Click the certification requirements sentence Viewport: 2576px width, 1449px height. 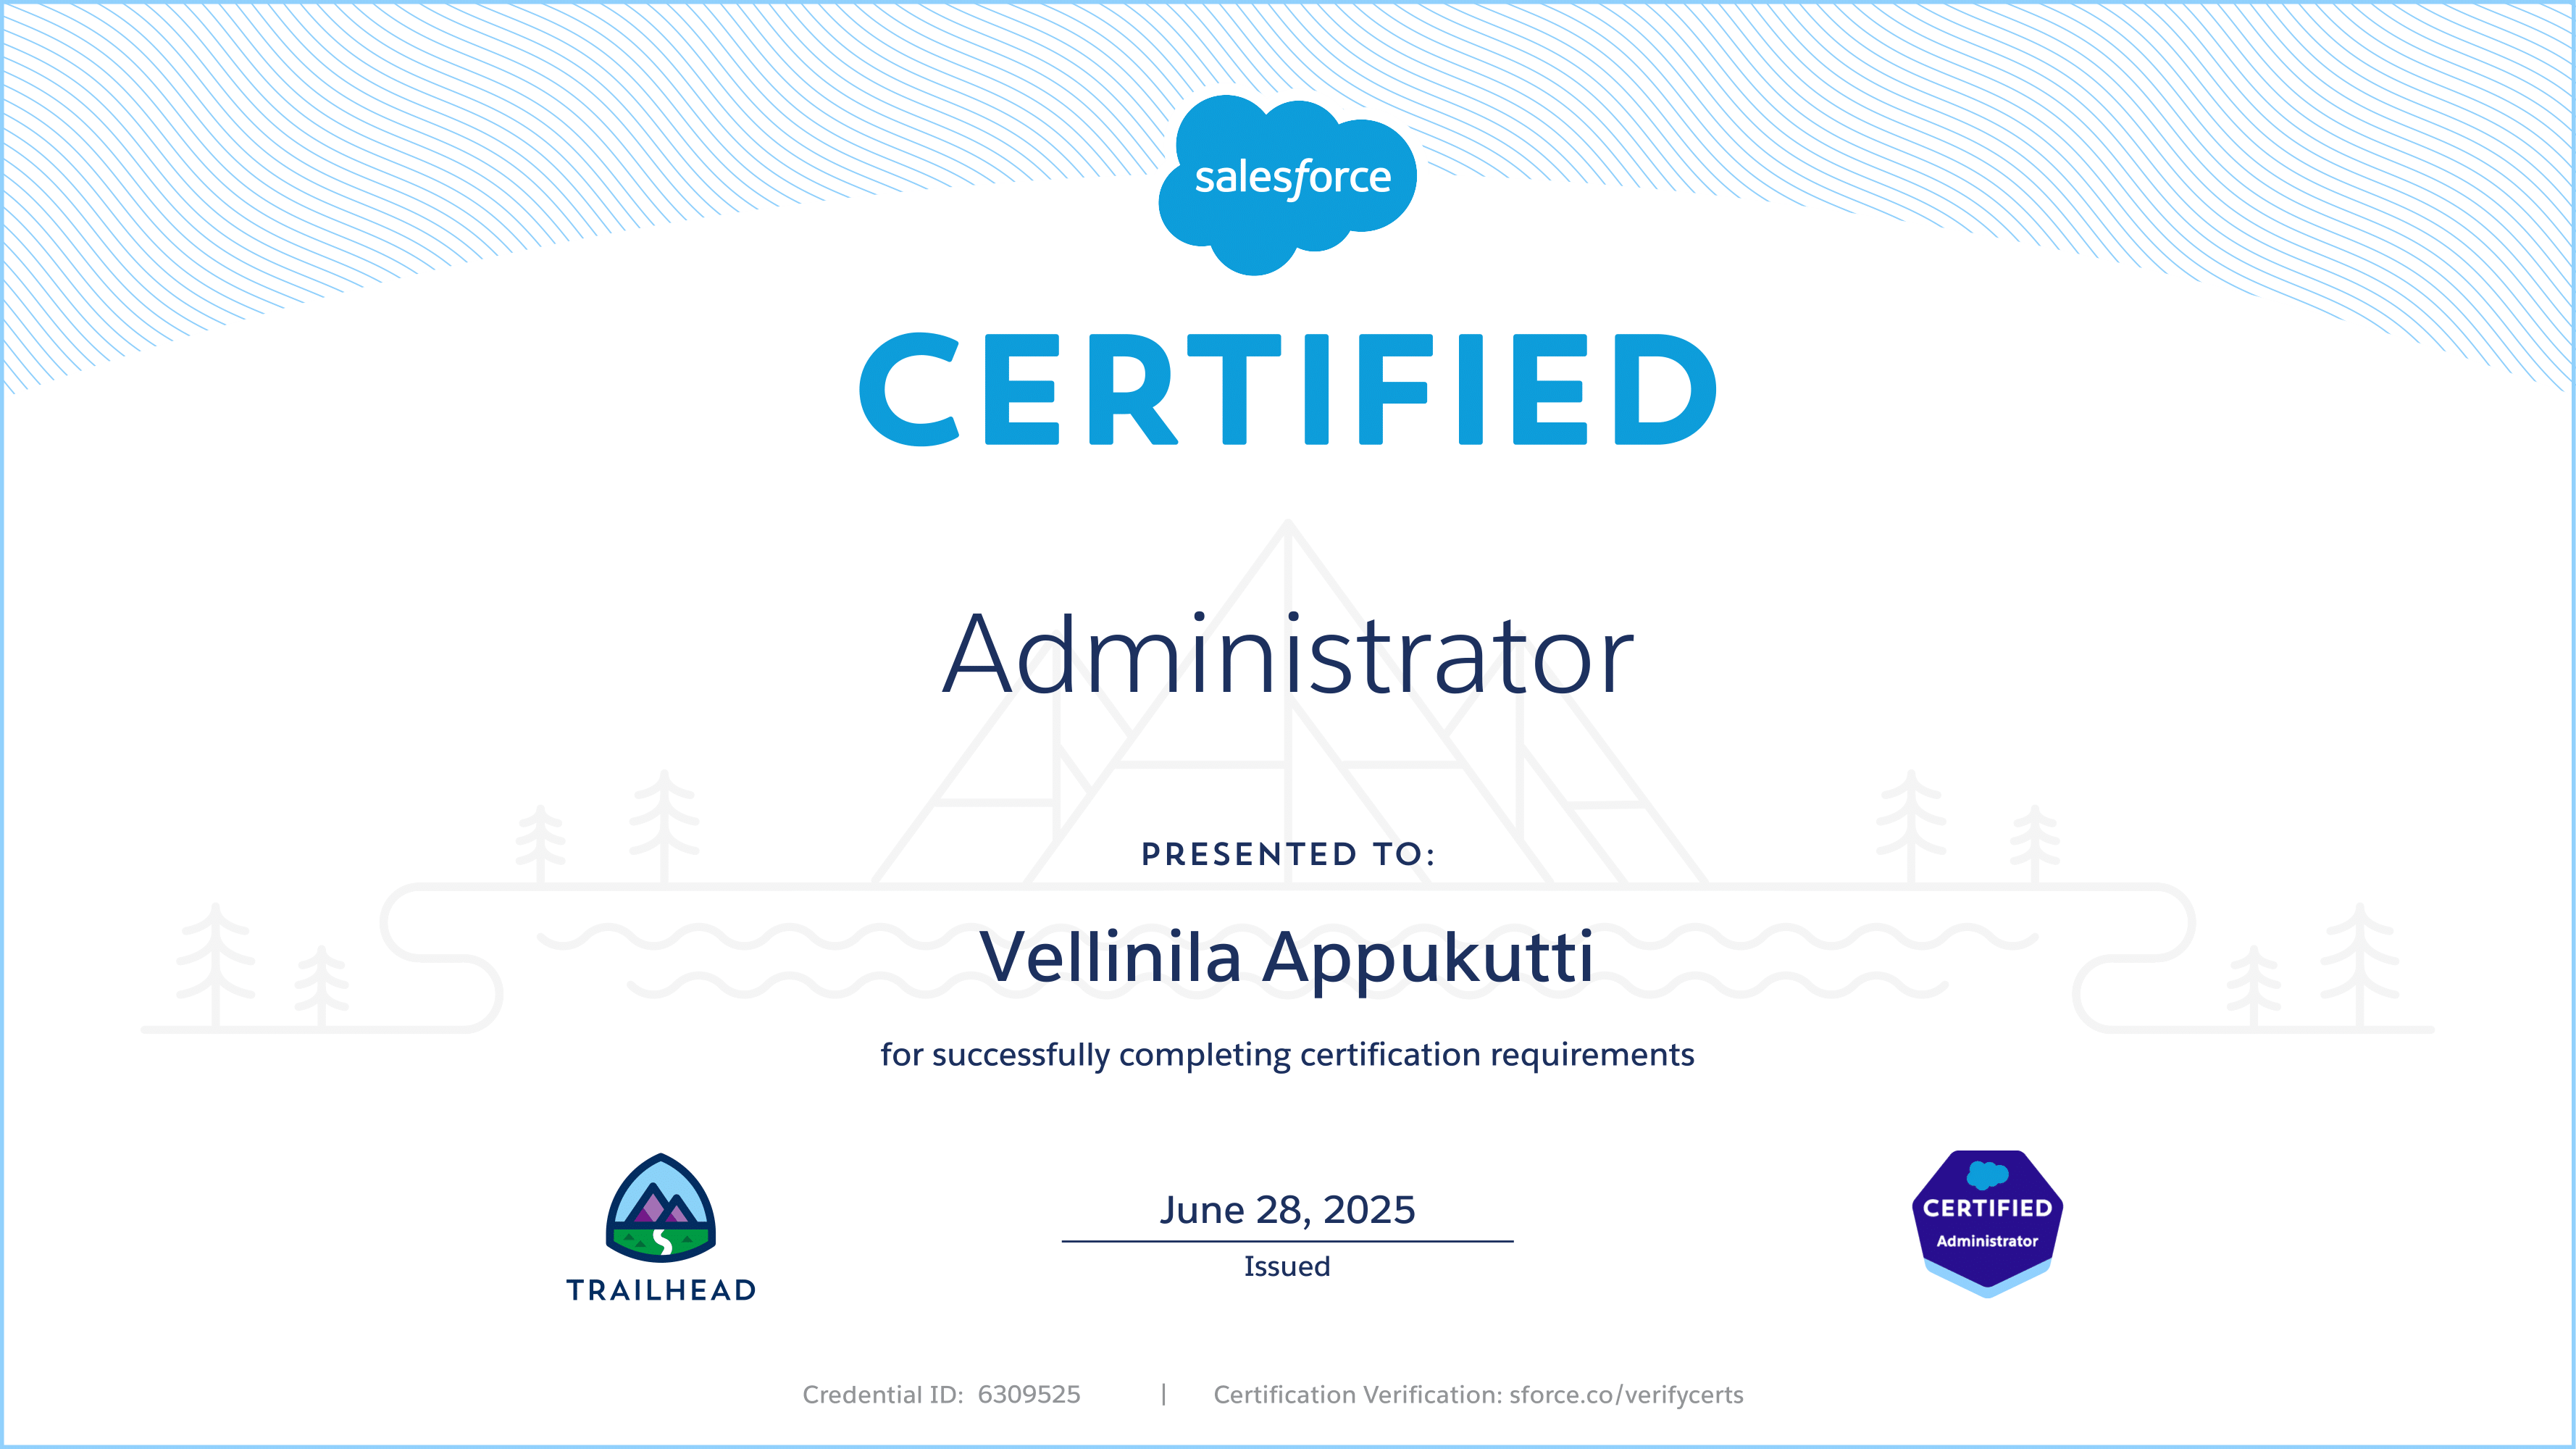pyautogui.click(x=1288, y=1055)
